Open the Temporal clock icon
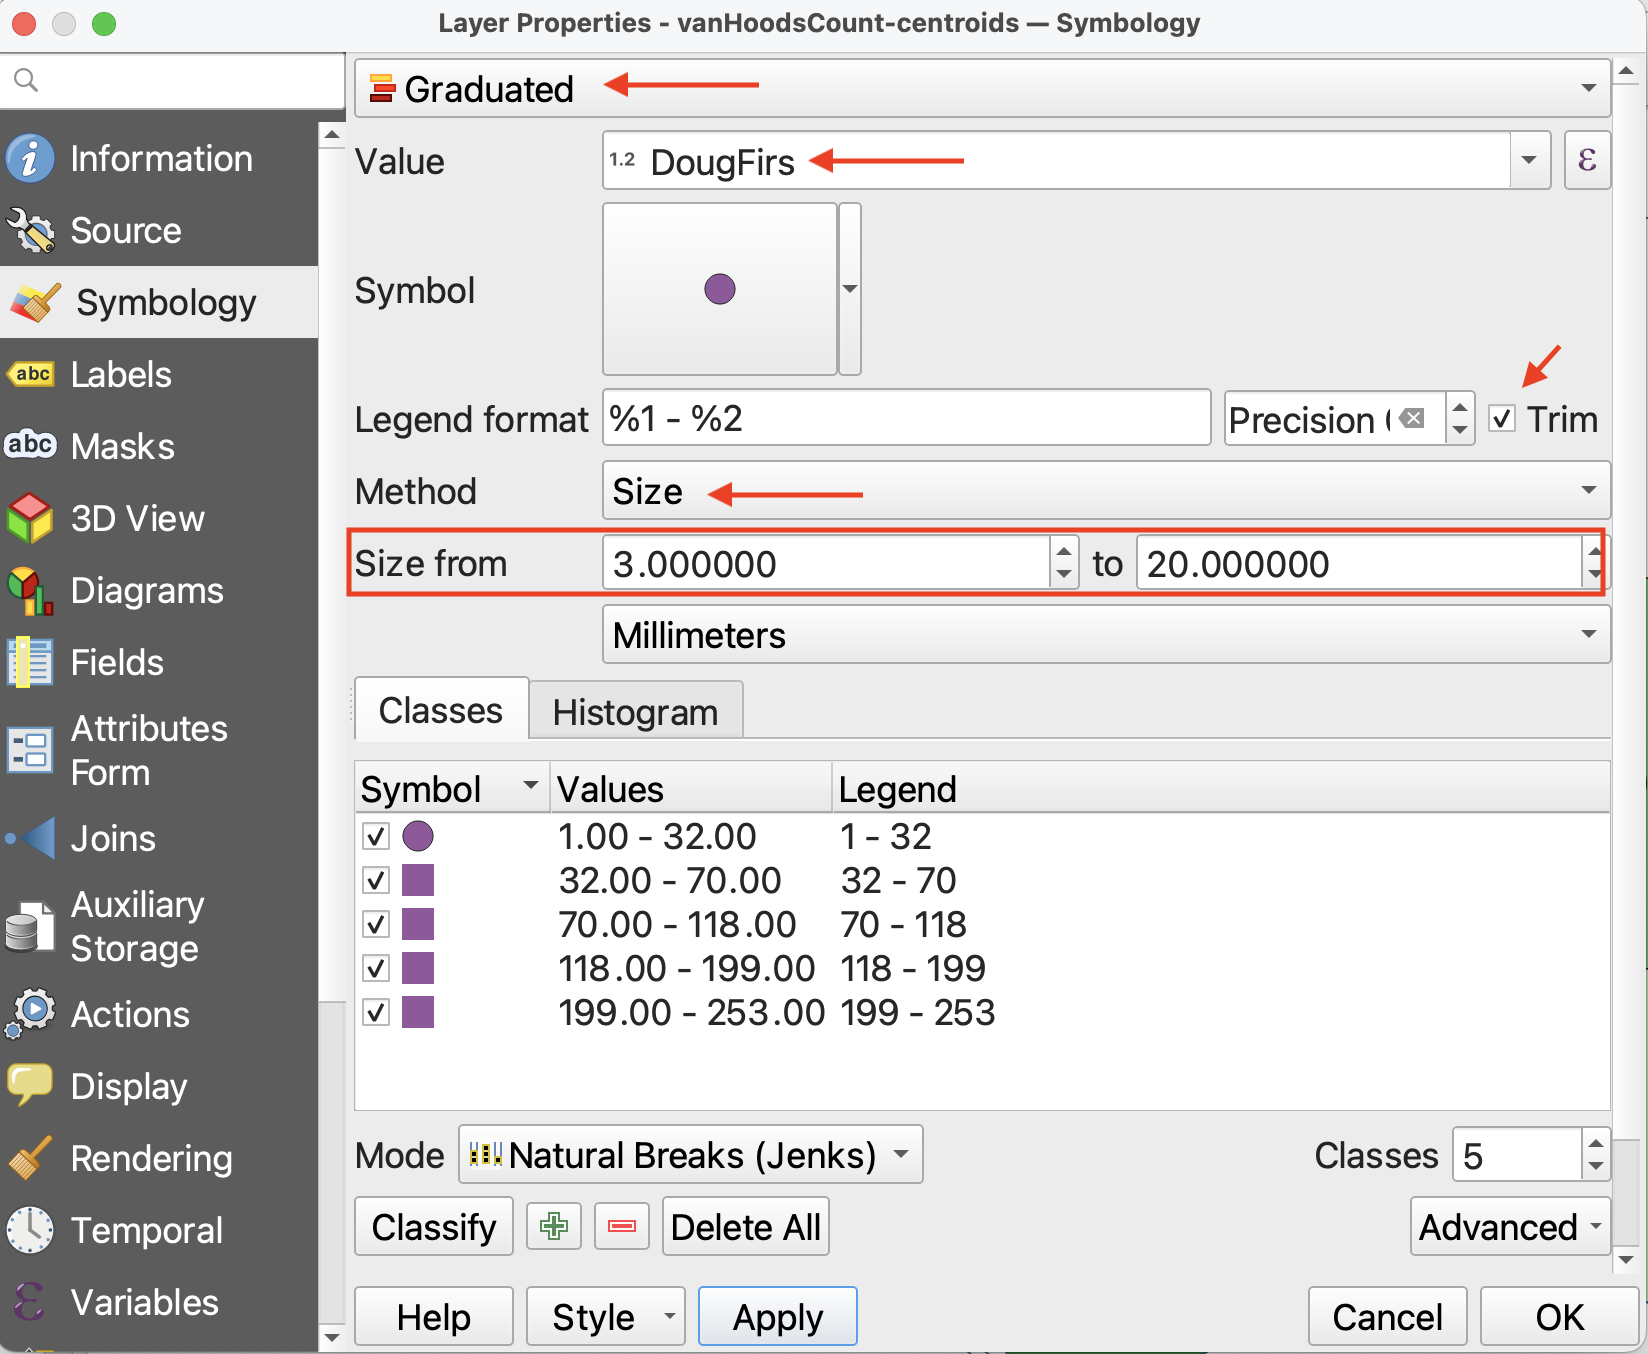This screenshot has width=1648, height=1354. [x=30, y=1231]
